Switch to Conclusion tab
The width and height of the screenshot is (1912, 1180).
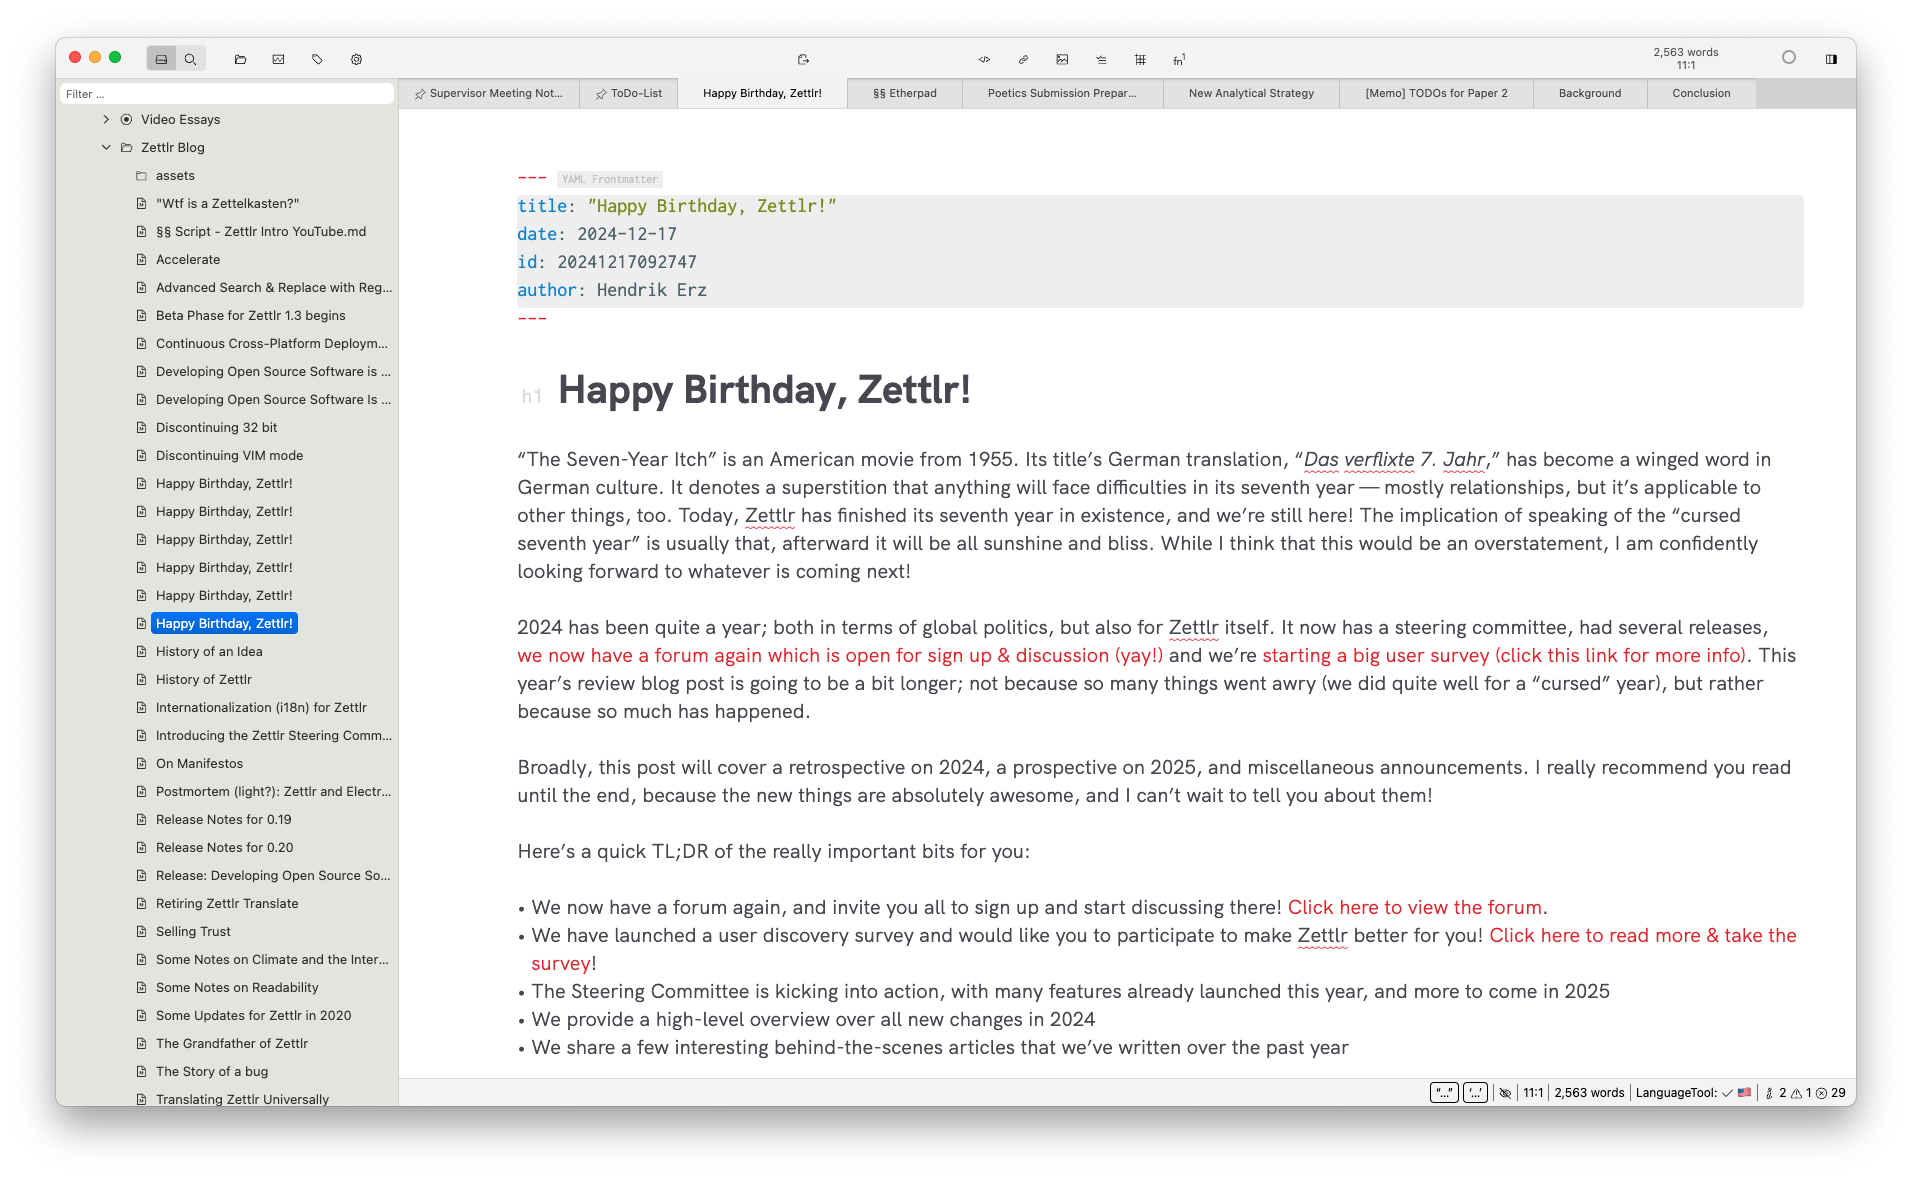point(1701,93)
